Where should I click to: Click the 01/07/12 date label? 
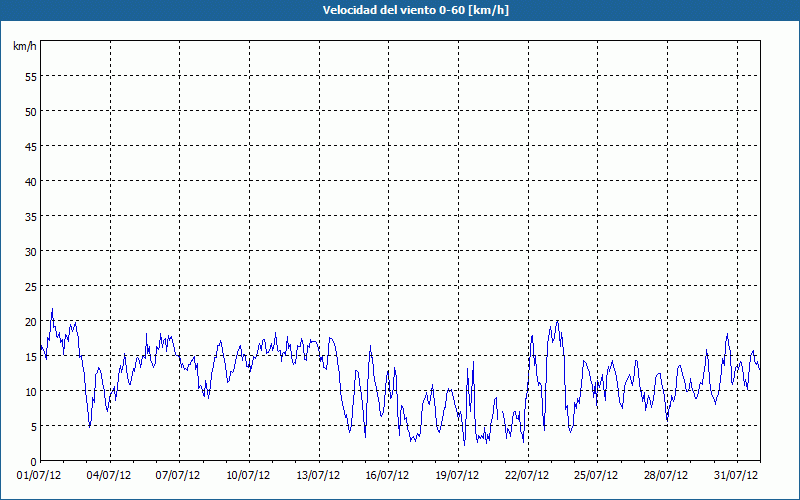tap(39, 476)
